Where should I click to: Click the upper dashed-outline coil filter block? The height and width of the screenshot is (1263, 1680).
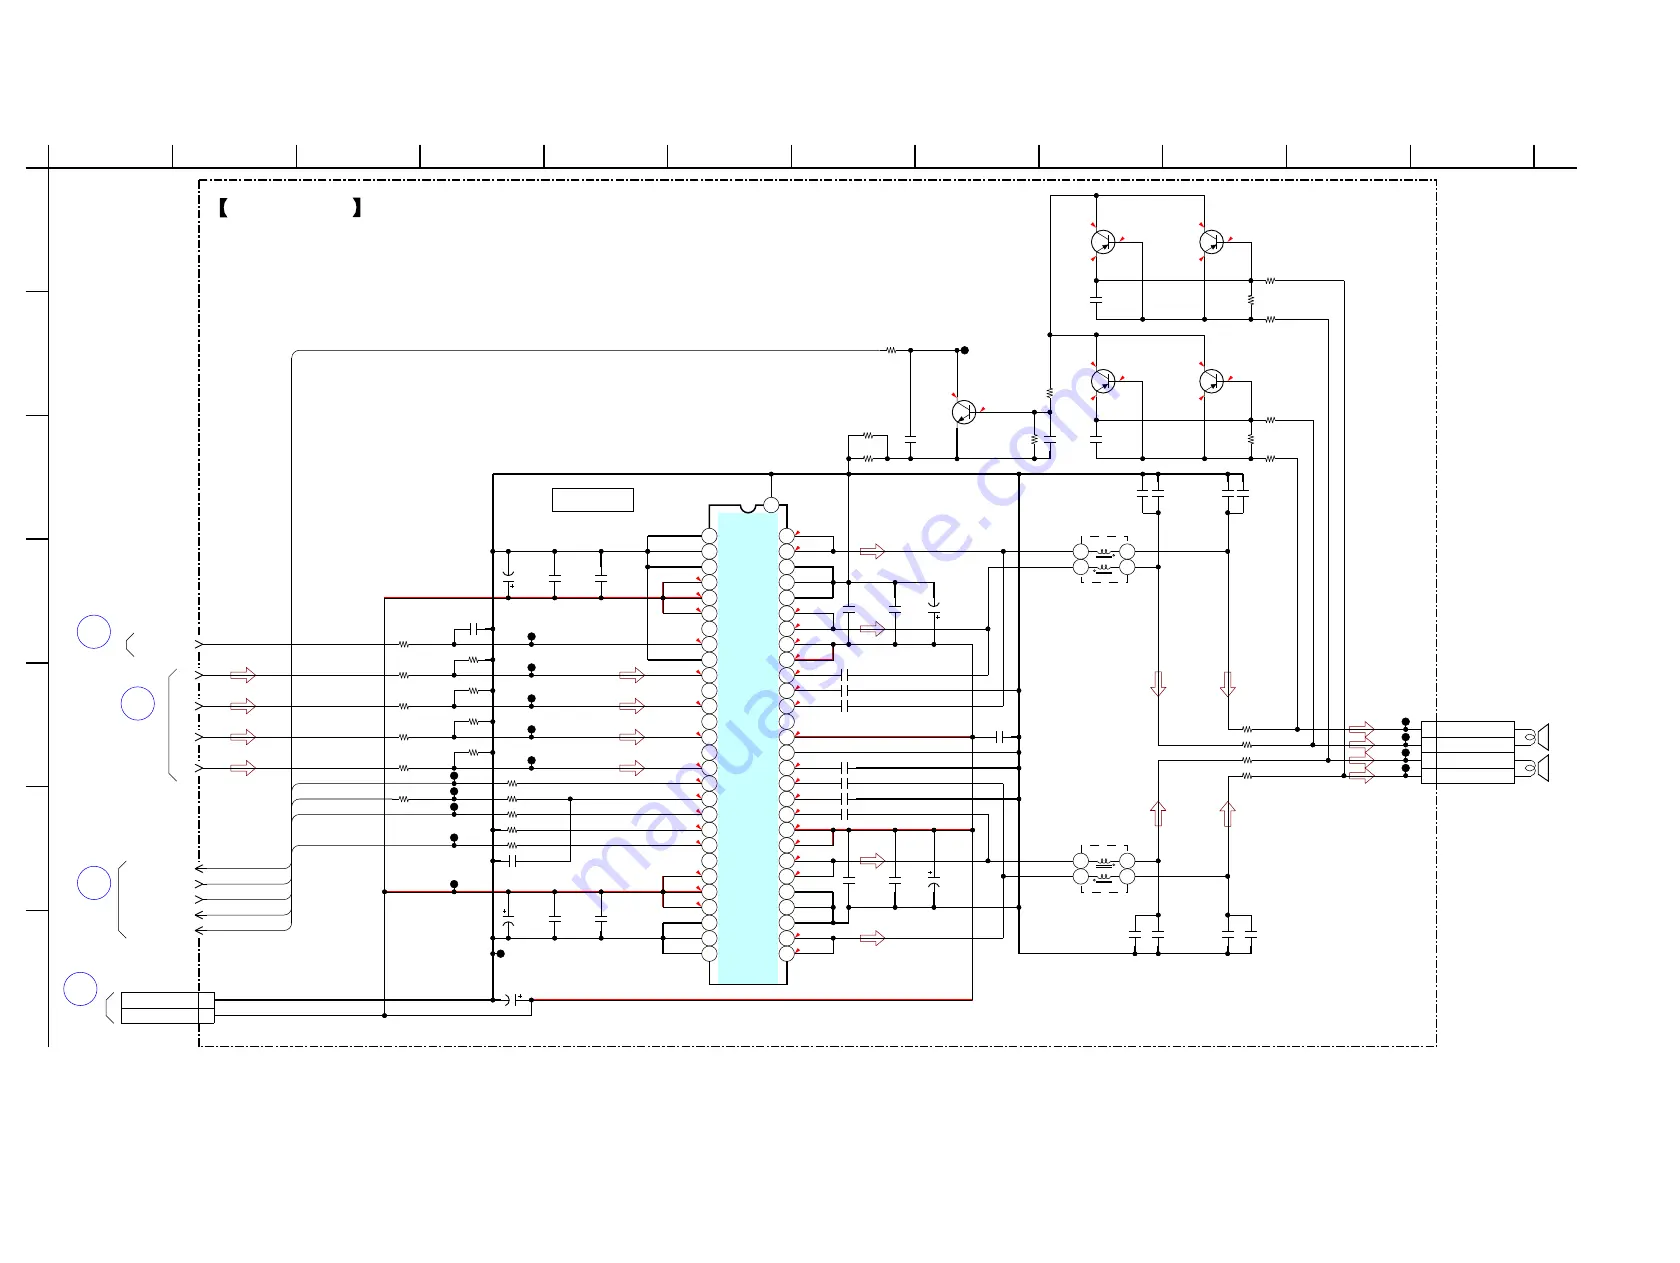(x=1104, y=559)
